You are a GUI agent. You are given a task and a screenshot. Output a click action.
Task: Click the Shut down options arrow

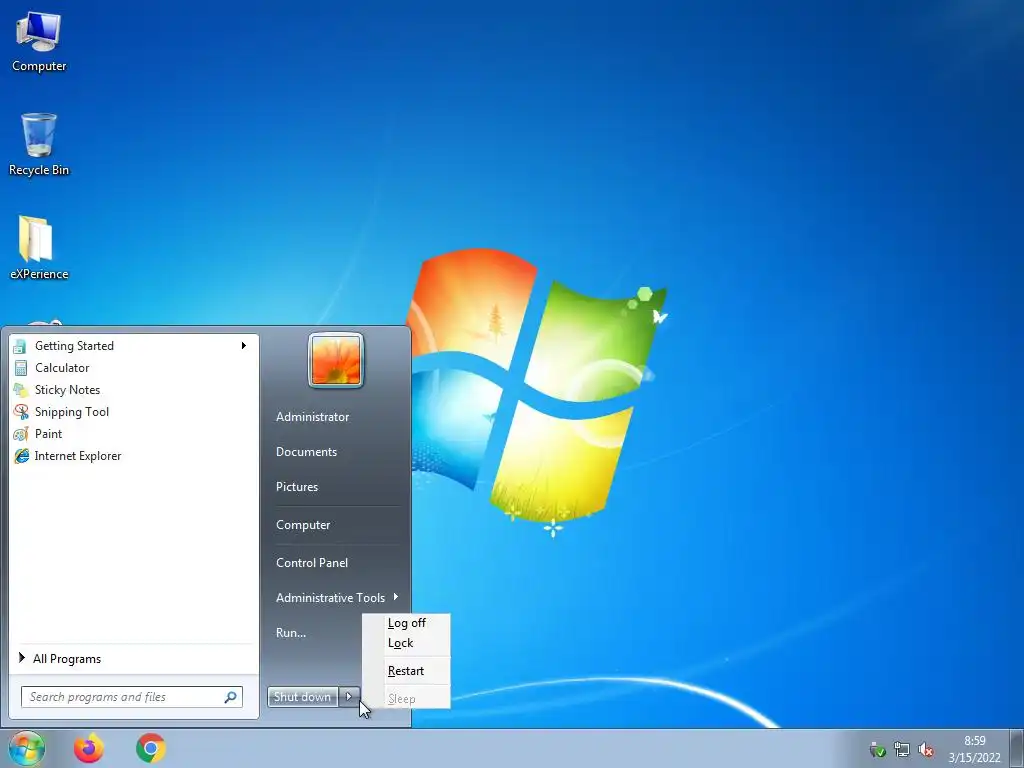pos(349,697)
